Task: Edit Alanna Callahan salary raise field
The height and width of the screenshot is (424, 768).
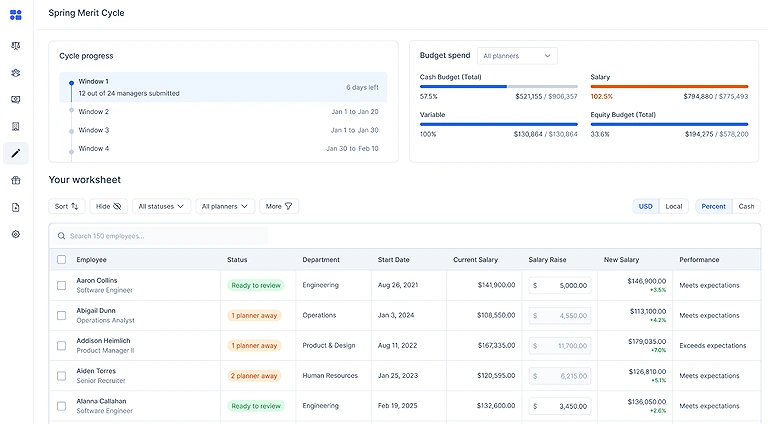Action: click(560, 406)
